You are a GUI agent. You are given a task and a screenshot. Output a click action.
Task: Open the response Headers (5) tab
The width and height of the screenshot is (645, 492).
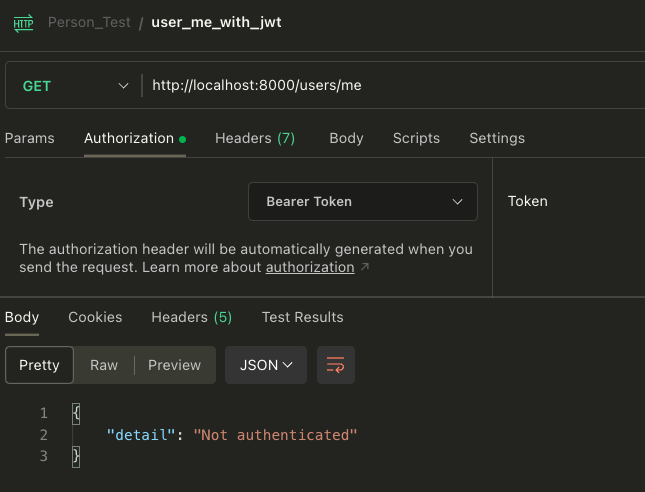[191, 317]
